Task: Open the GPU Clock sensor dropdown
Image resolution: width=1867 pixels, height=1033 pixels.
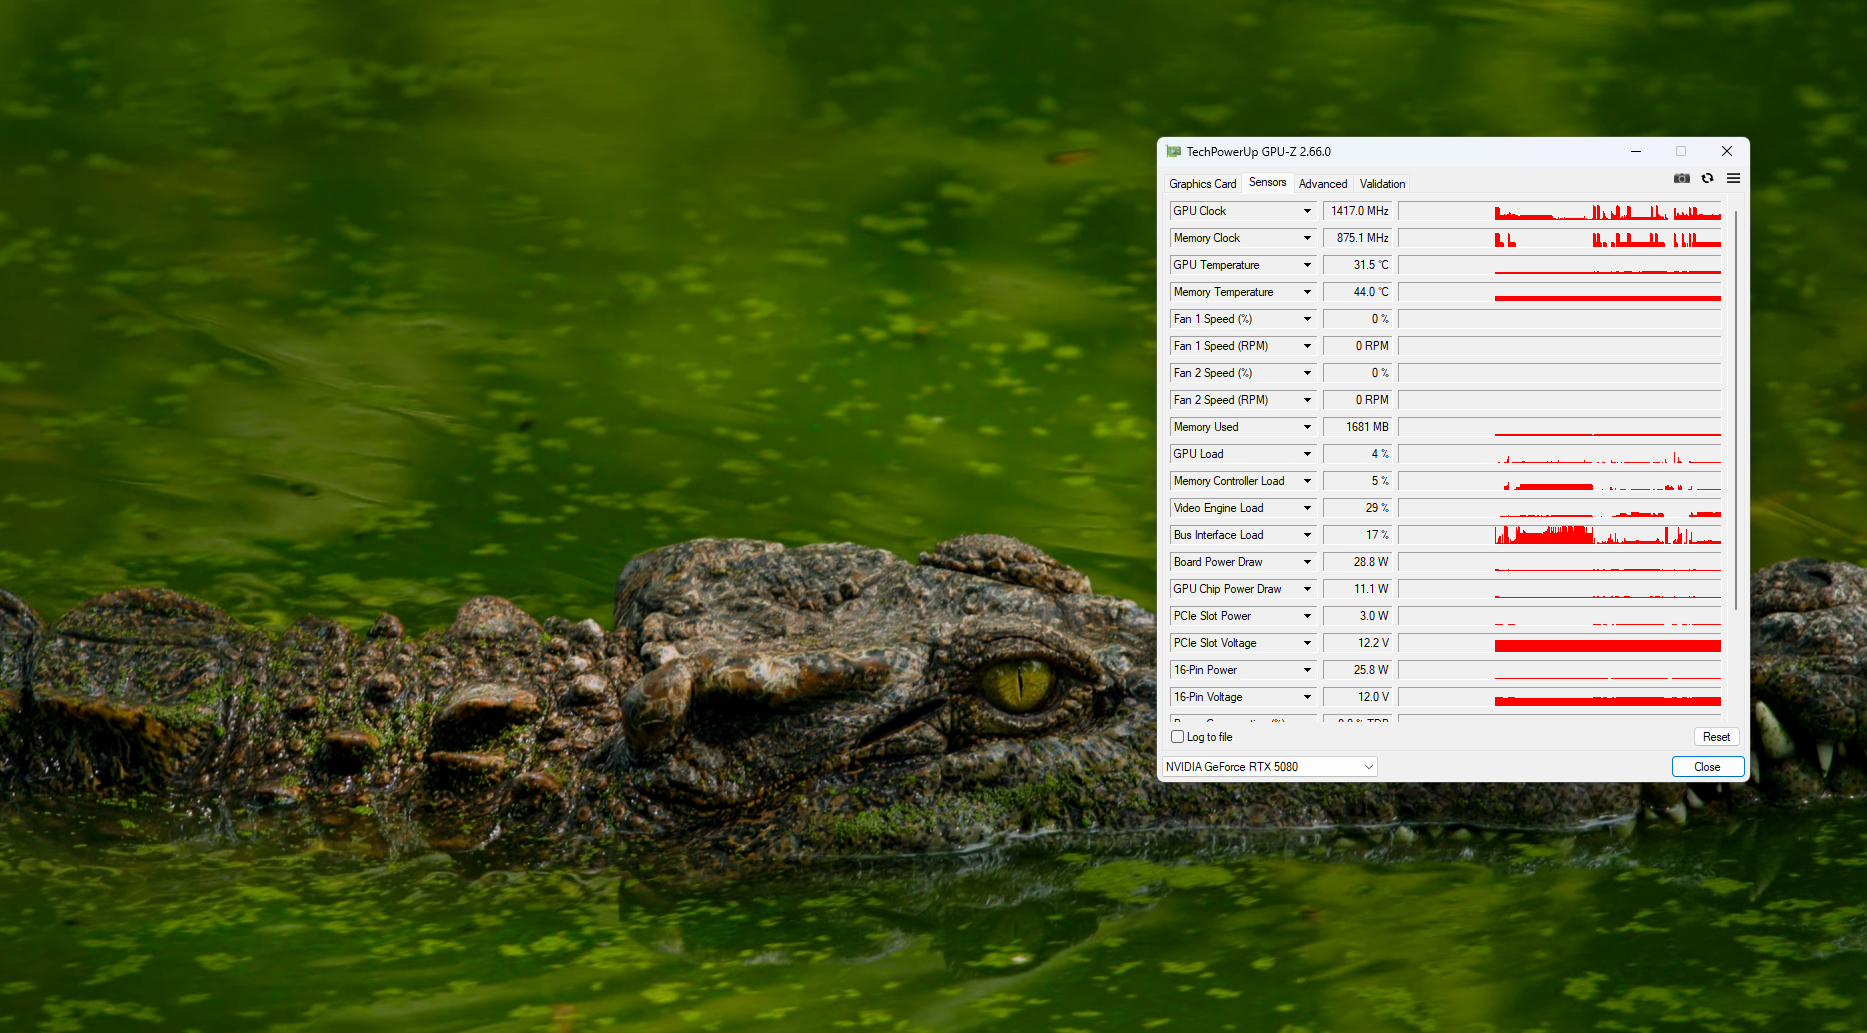Action: coord(1306,211)
